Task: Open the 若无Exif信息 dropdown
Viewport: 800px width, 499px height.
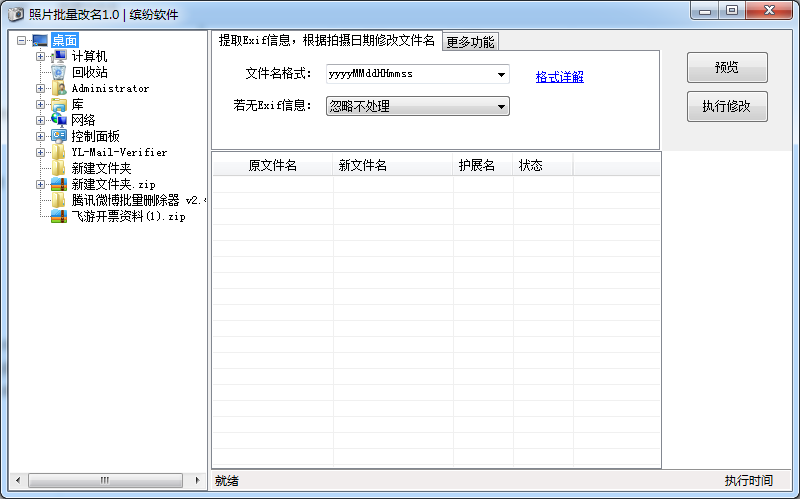Action: [x=417, y=106]
